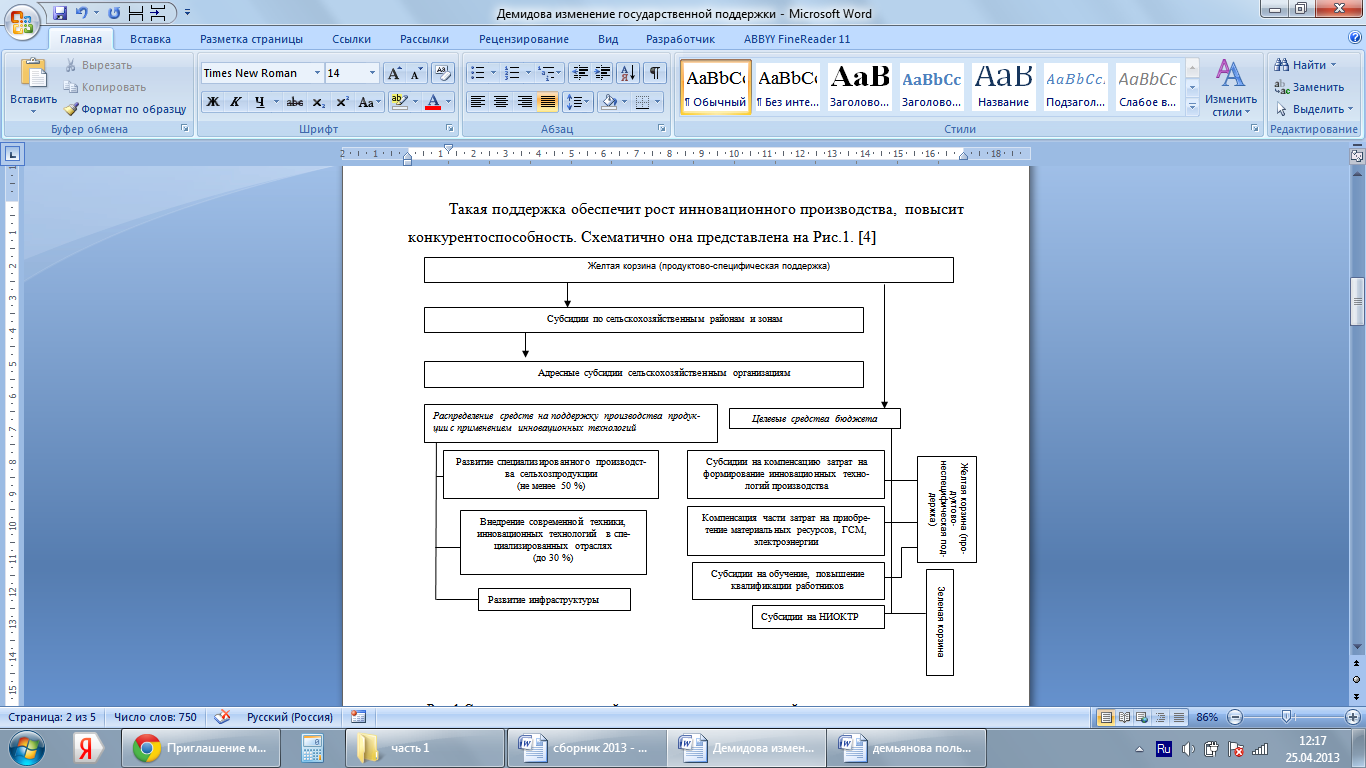Open the Ссылки (References) tab
The image size is (1366, 768).
pyautogui.click(x=352, y=39)
